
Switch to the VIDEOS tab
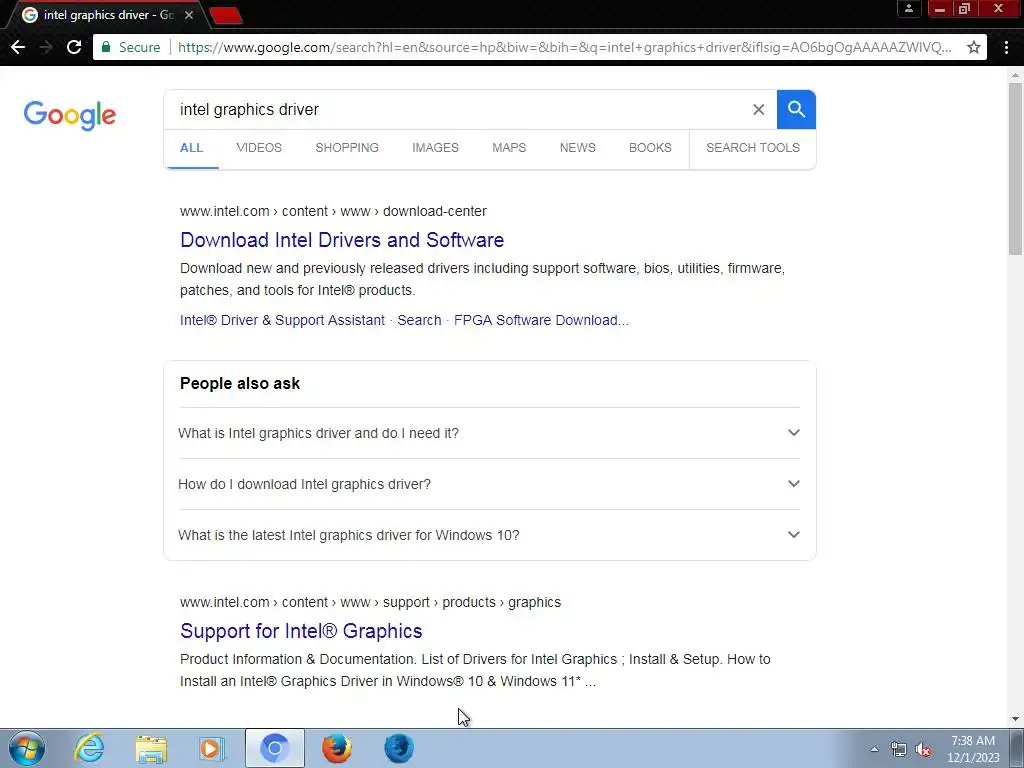[259, 148]
